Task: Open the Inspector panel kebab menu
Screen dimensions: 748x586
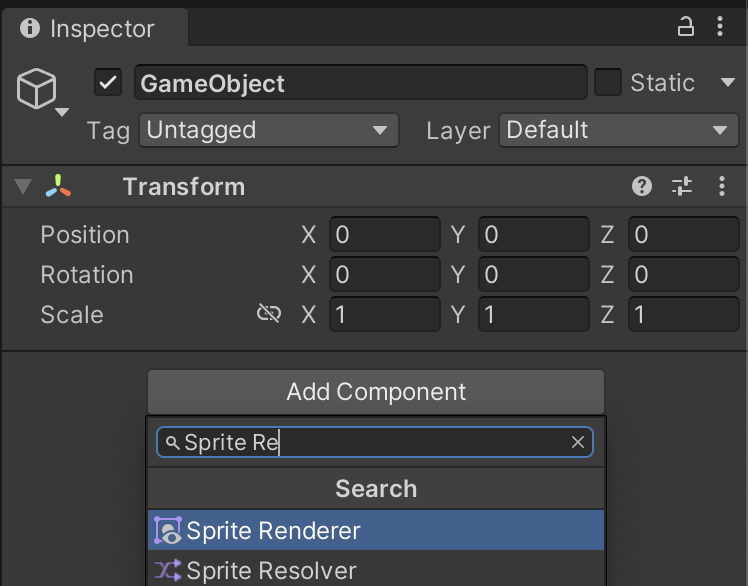Action: 721,28
